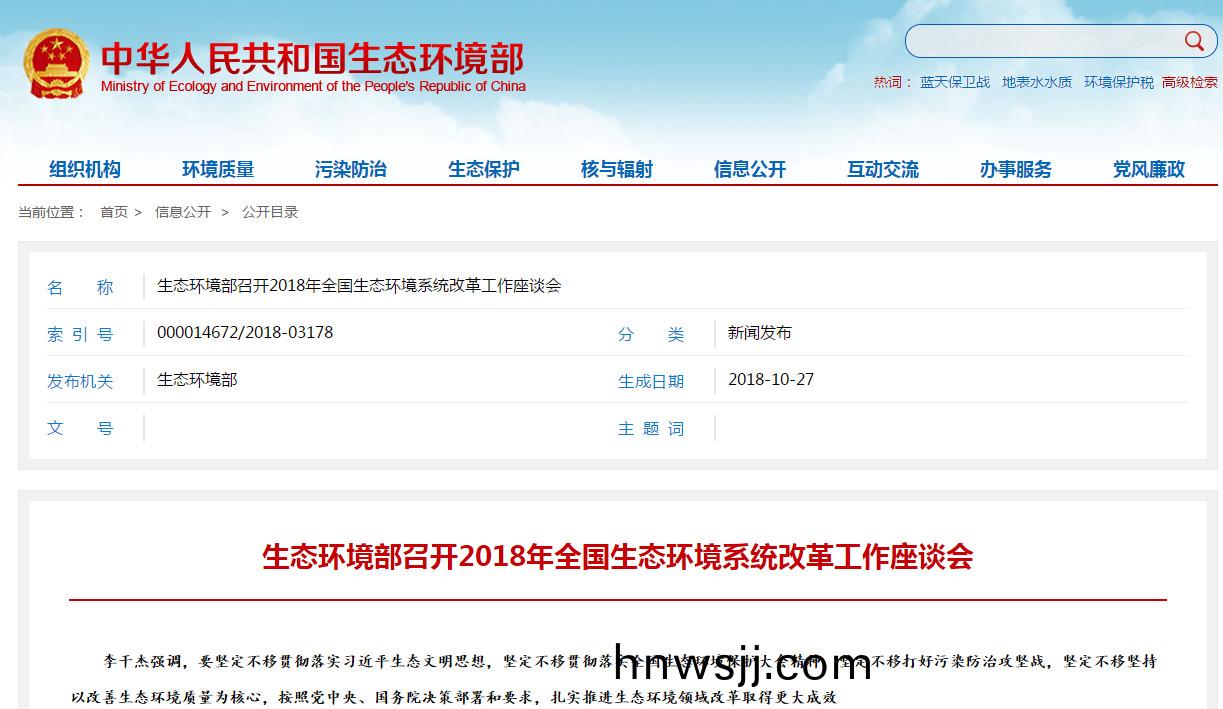Open the 污染防治 menu
Screen dimensions: 1223x709
click(351, 169)
